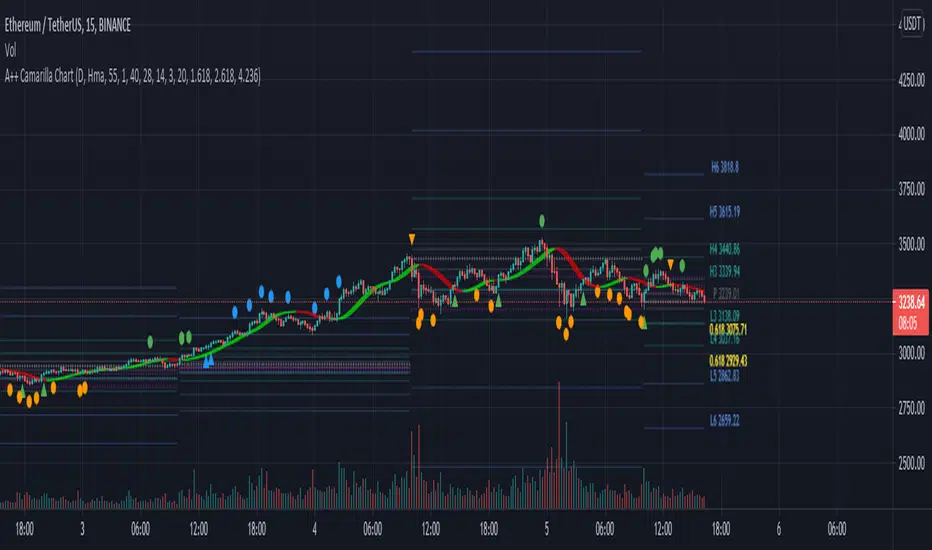Click the tallest red volume bar
Screen dimensions: 932x550
click(559, 445)
